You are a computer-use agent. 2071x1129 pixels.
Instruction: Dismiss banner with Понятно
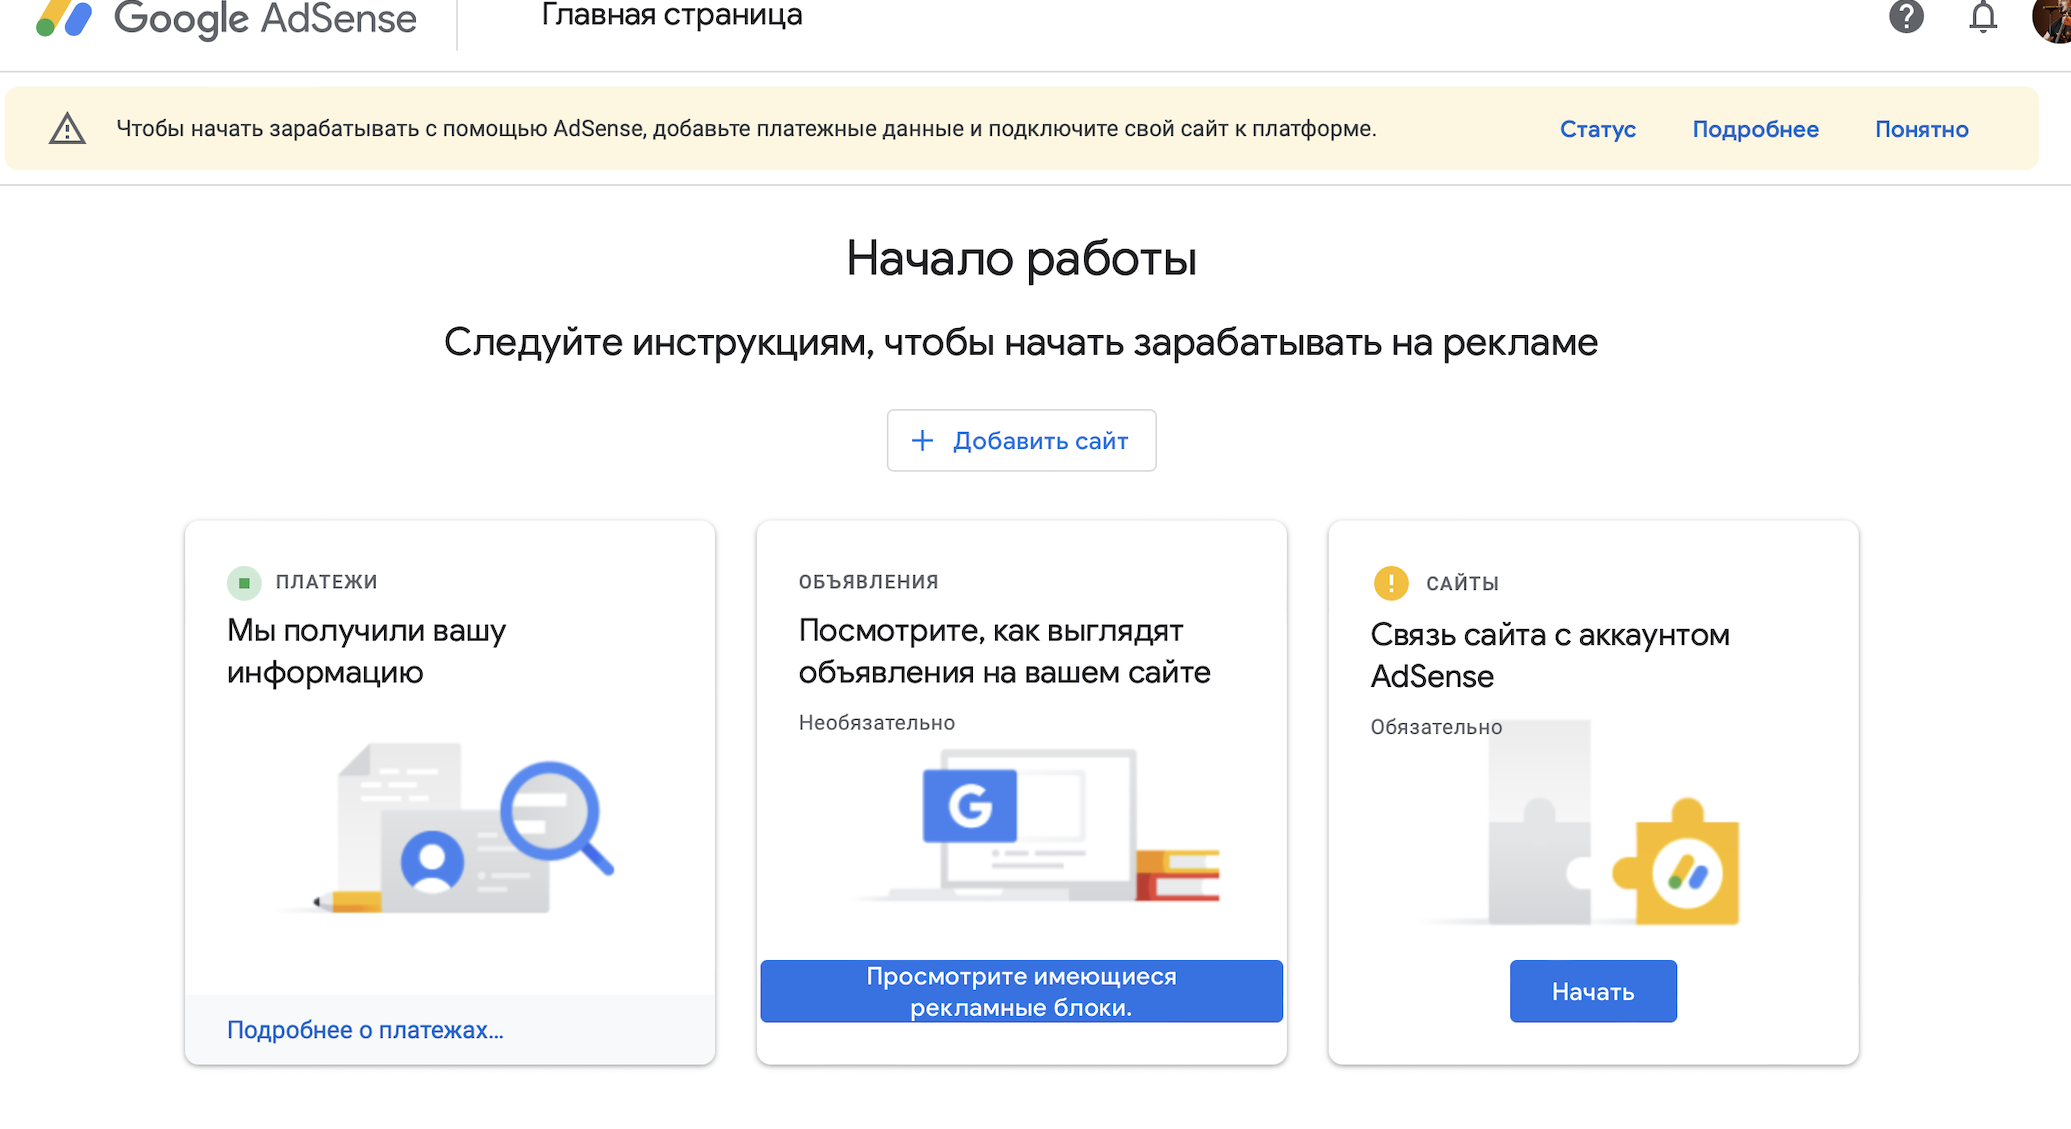1921,129
